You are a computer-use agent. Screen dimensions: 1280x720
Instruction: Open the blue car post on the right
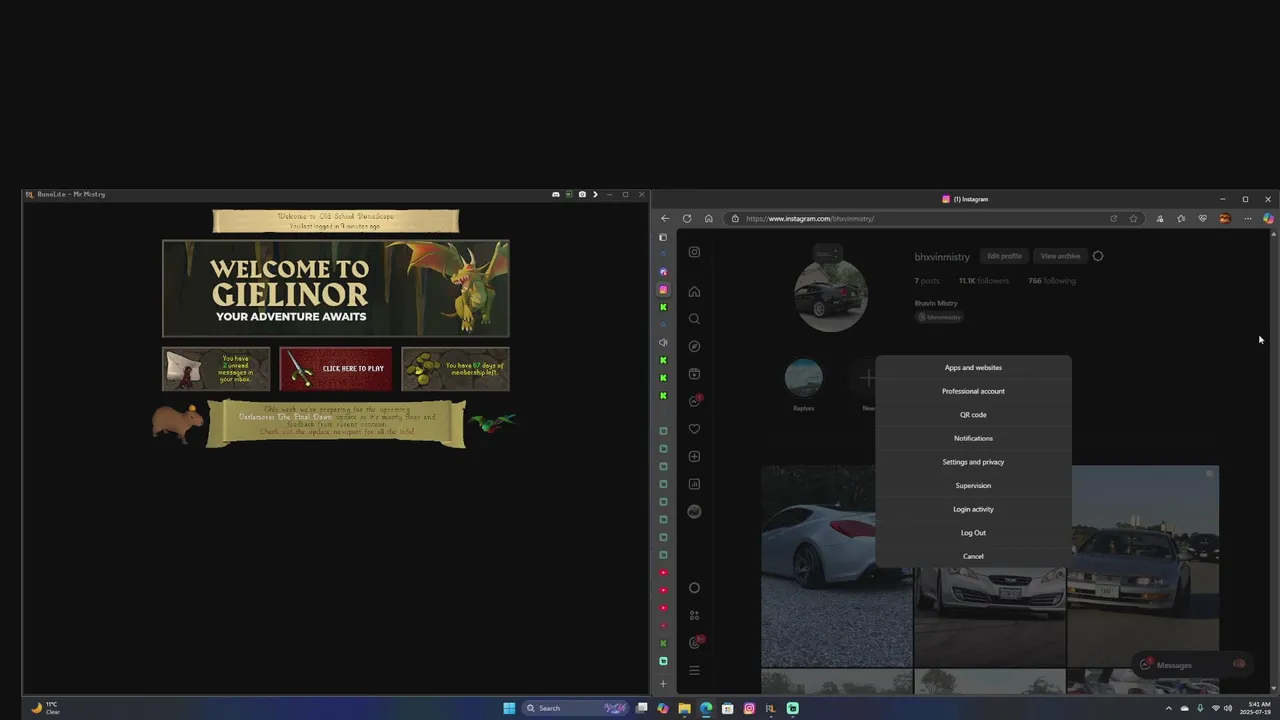click(1143, 566)
